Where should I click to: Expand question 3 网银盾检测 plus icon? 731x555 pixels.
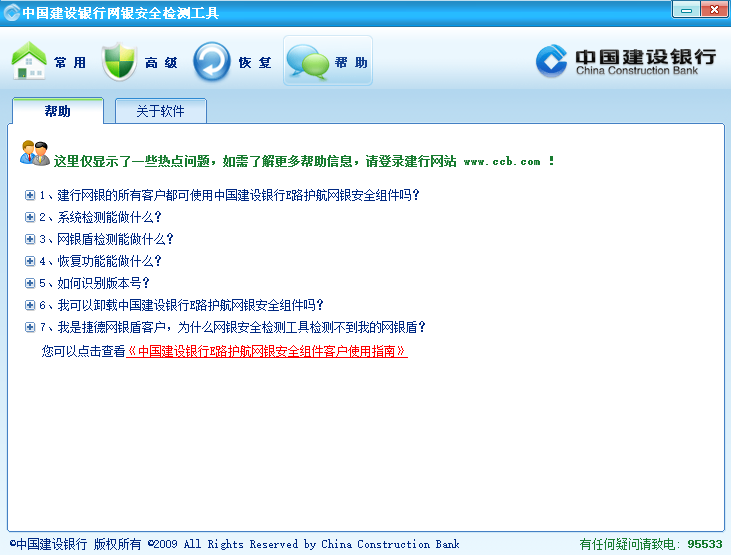coord(30,239)
